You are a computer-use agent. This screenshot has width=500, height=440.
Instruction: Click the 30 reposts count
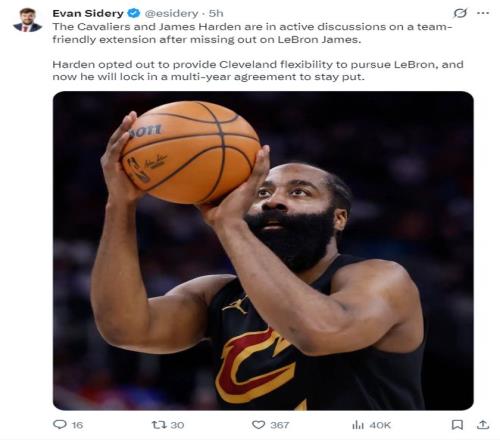pos(177,425)
